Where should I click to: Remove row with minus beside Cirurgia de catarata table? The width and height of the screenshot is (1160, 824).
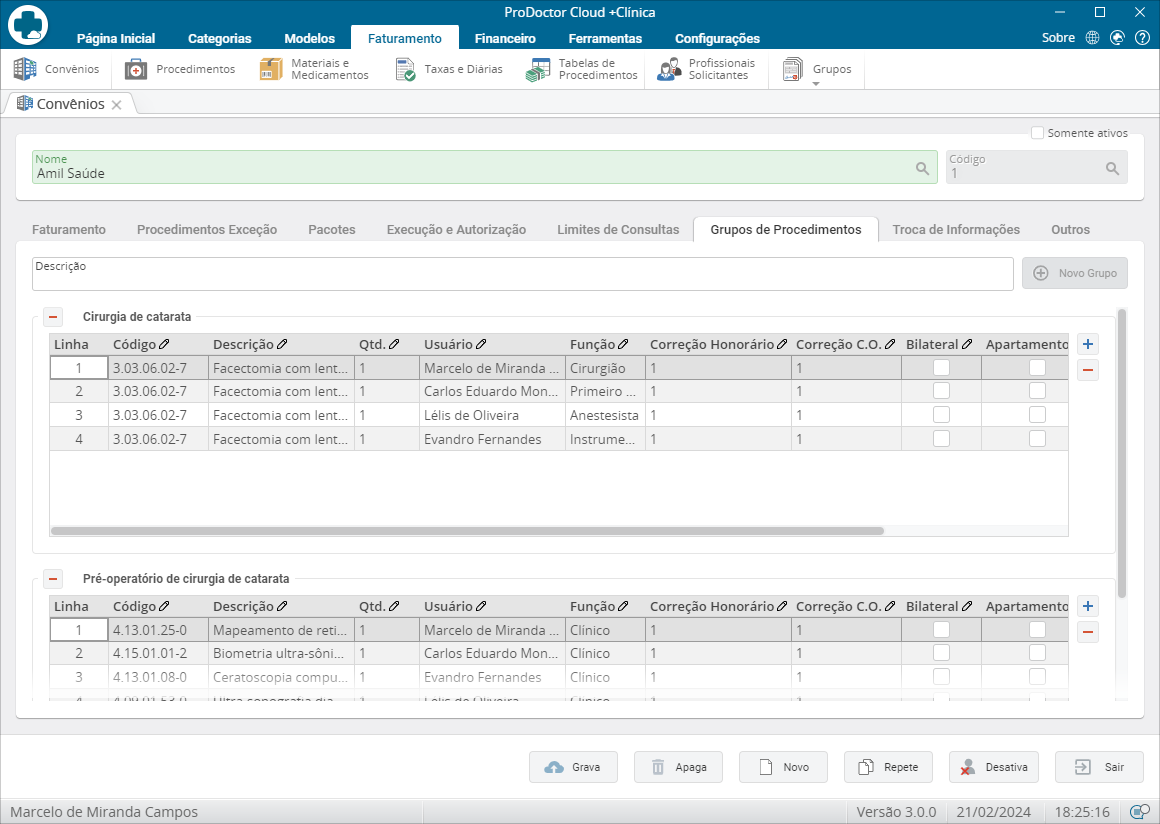pyautogui.click(x=1088, y=370)
